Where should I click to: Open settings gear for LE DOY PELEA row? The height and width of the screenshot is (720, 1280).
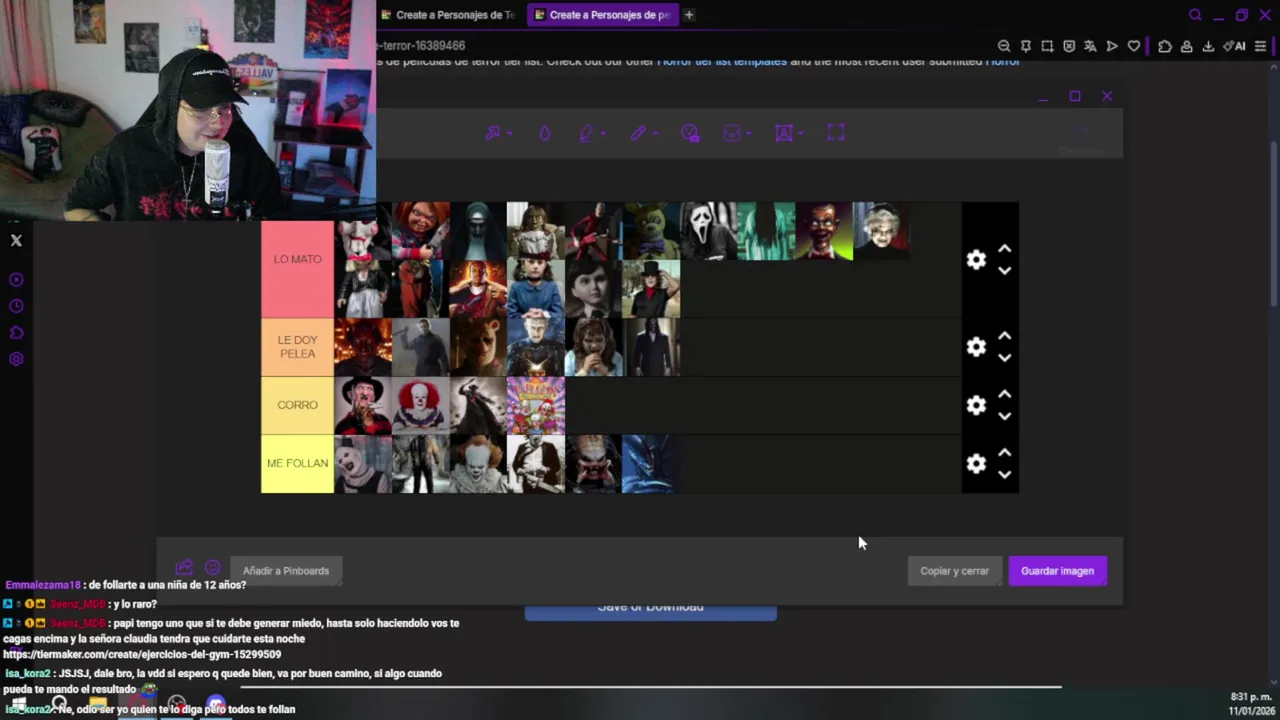point(976,347)
